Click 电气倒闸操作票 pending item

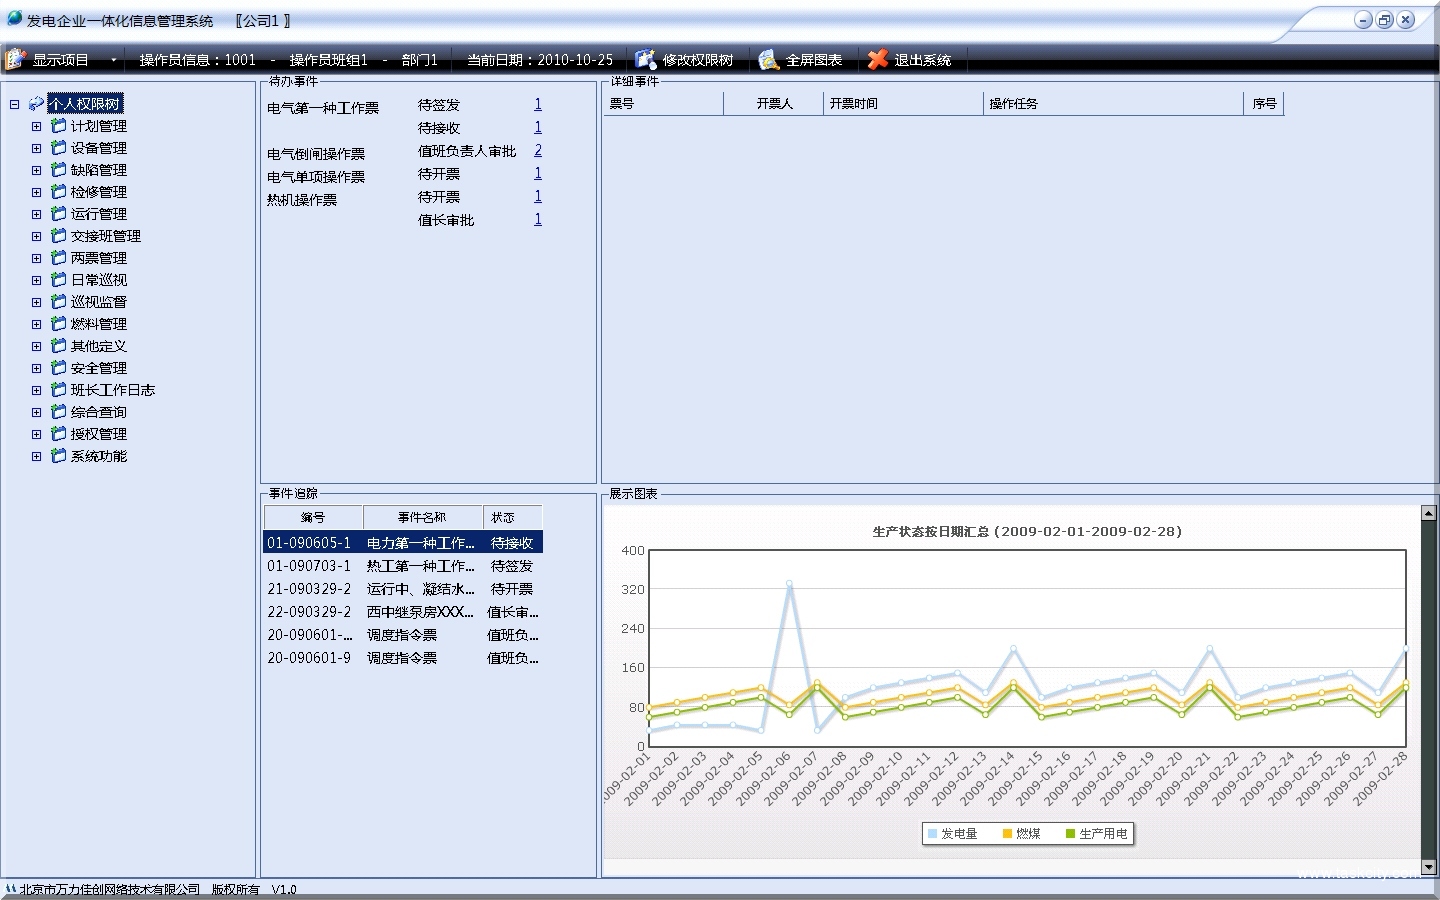point(316,154)
